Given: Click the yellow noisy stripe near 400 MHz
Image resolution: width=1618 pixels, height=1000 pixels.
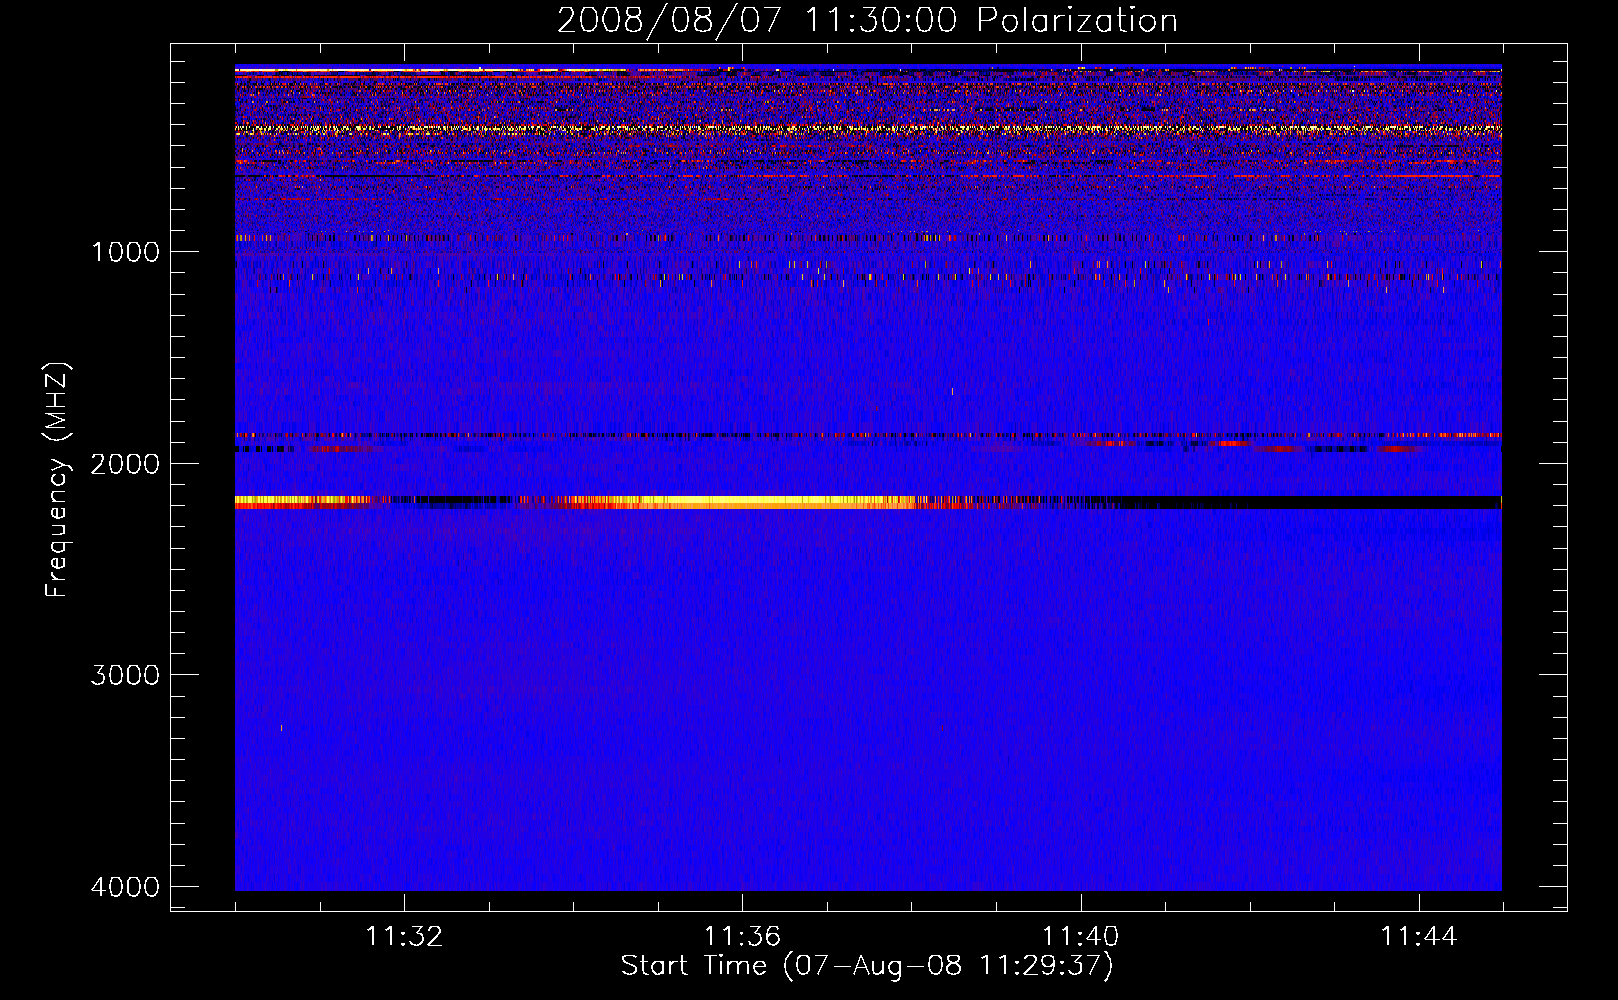Looking at the screenshot, I should pyautogui.click(x=868, y=129).
